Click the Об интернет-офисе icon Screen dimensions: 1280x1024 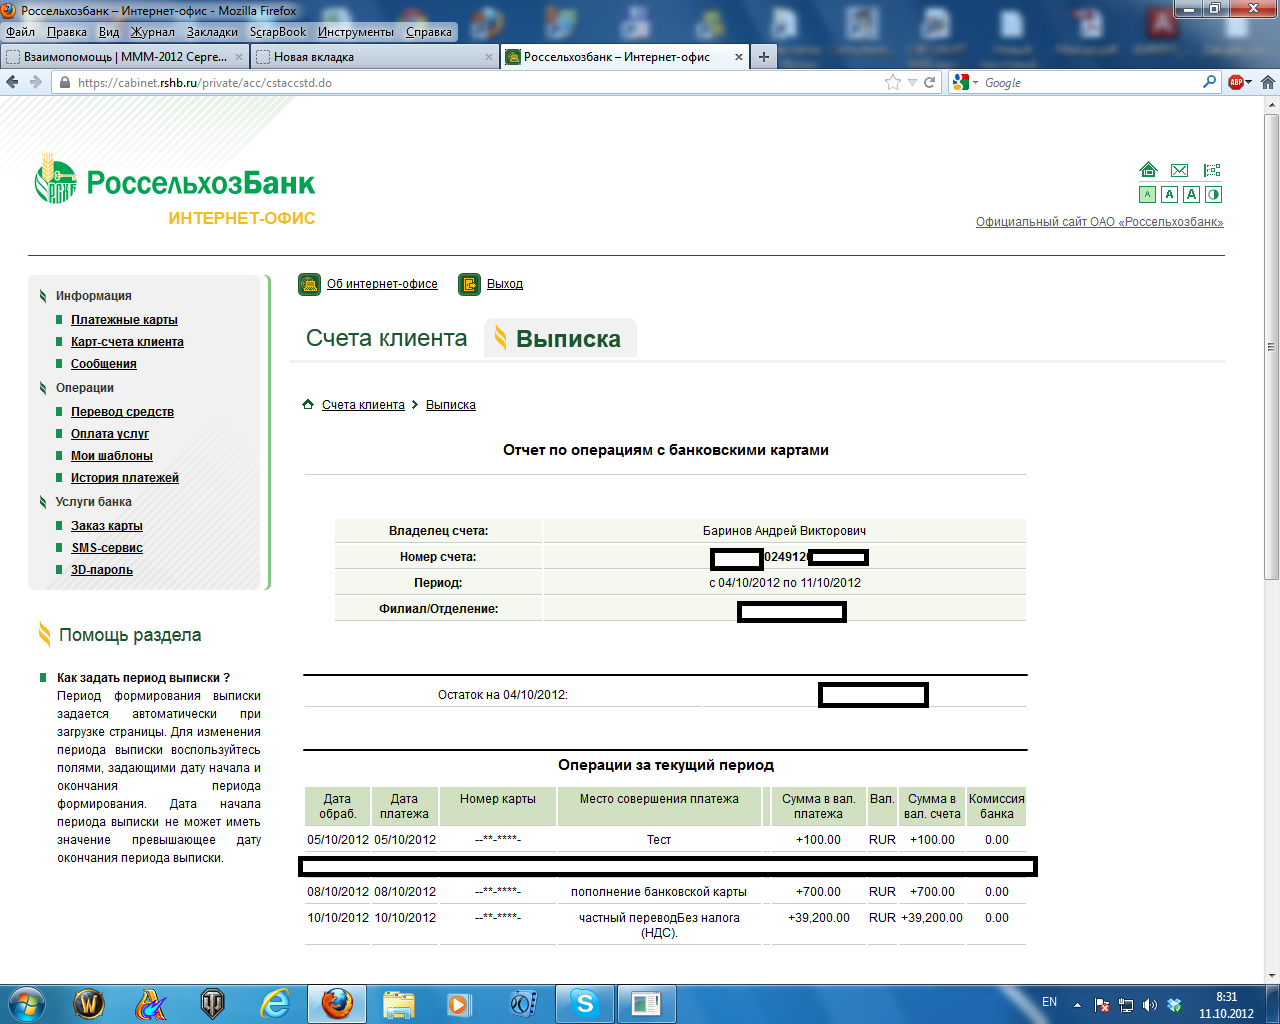point(309,284)
